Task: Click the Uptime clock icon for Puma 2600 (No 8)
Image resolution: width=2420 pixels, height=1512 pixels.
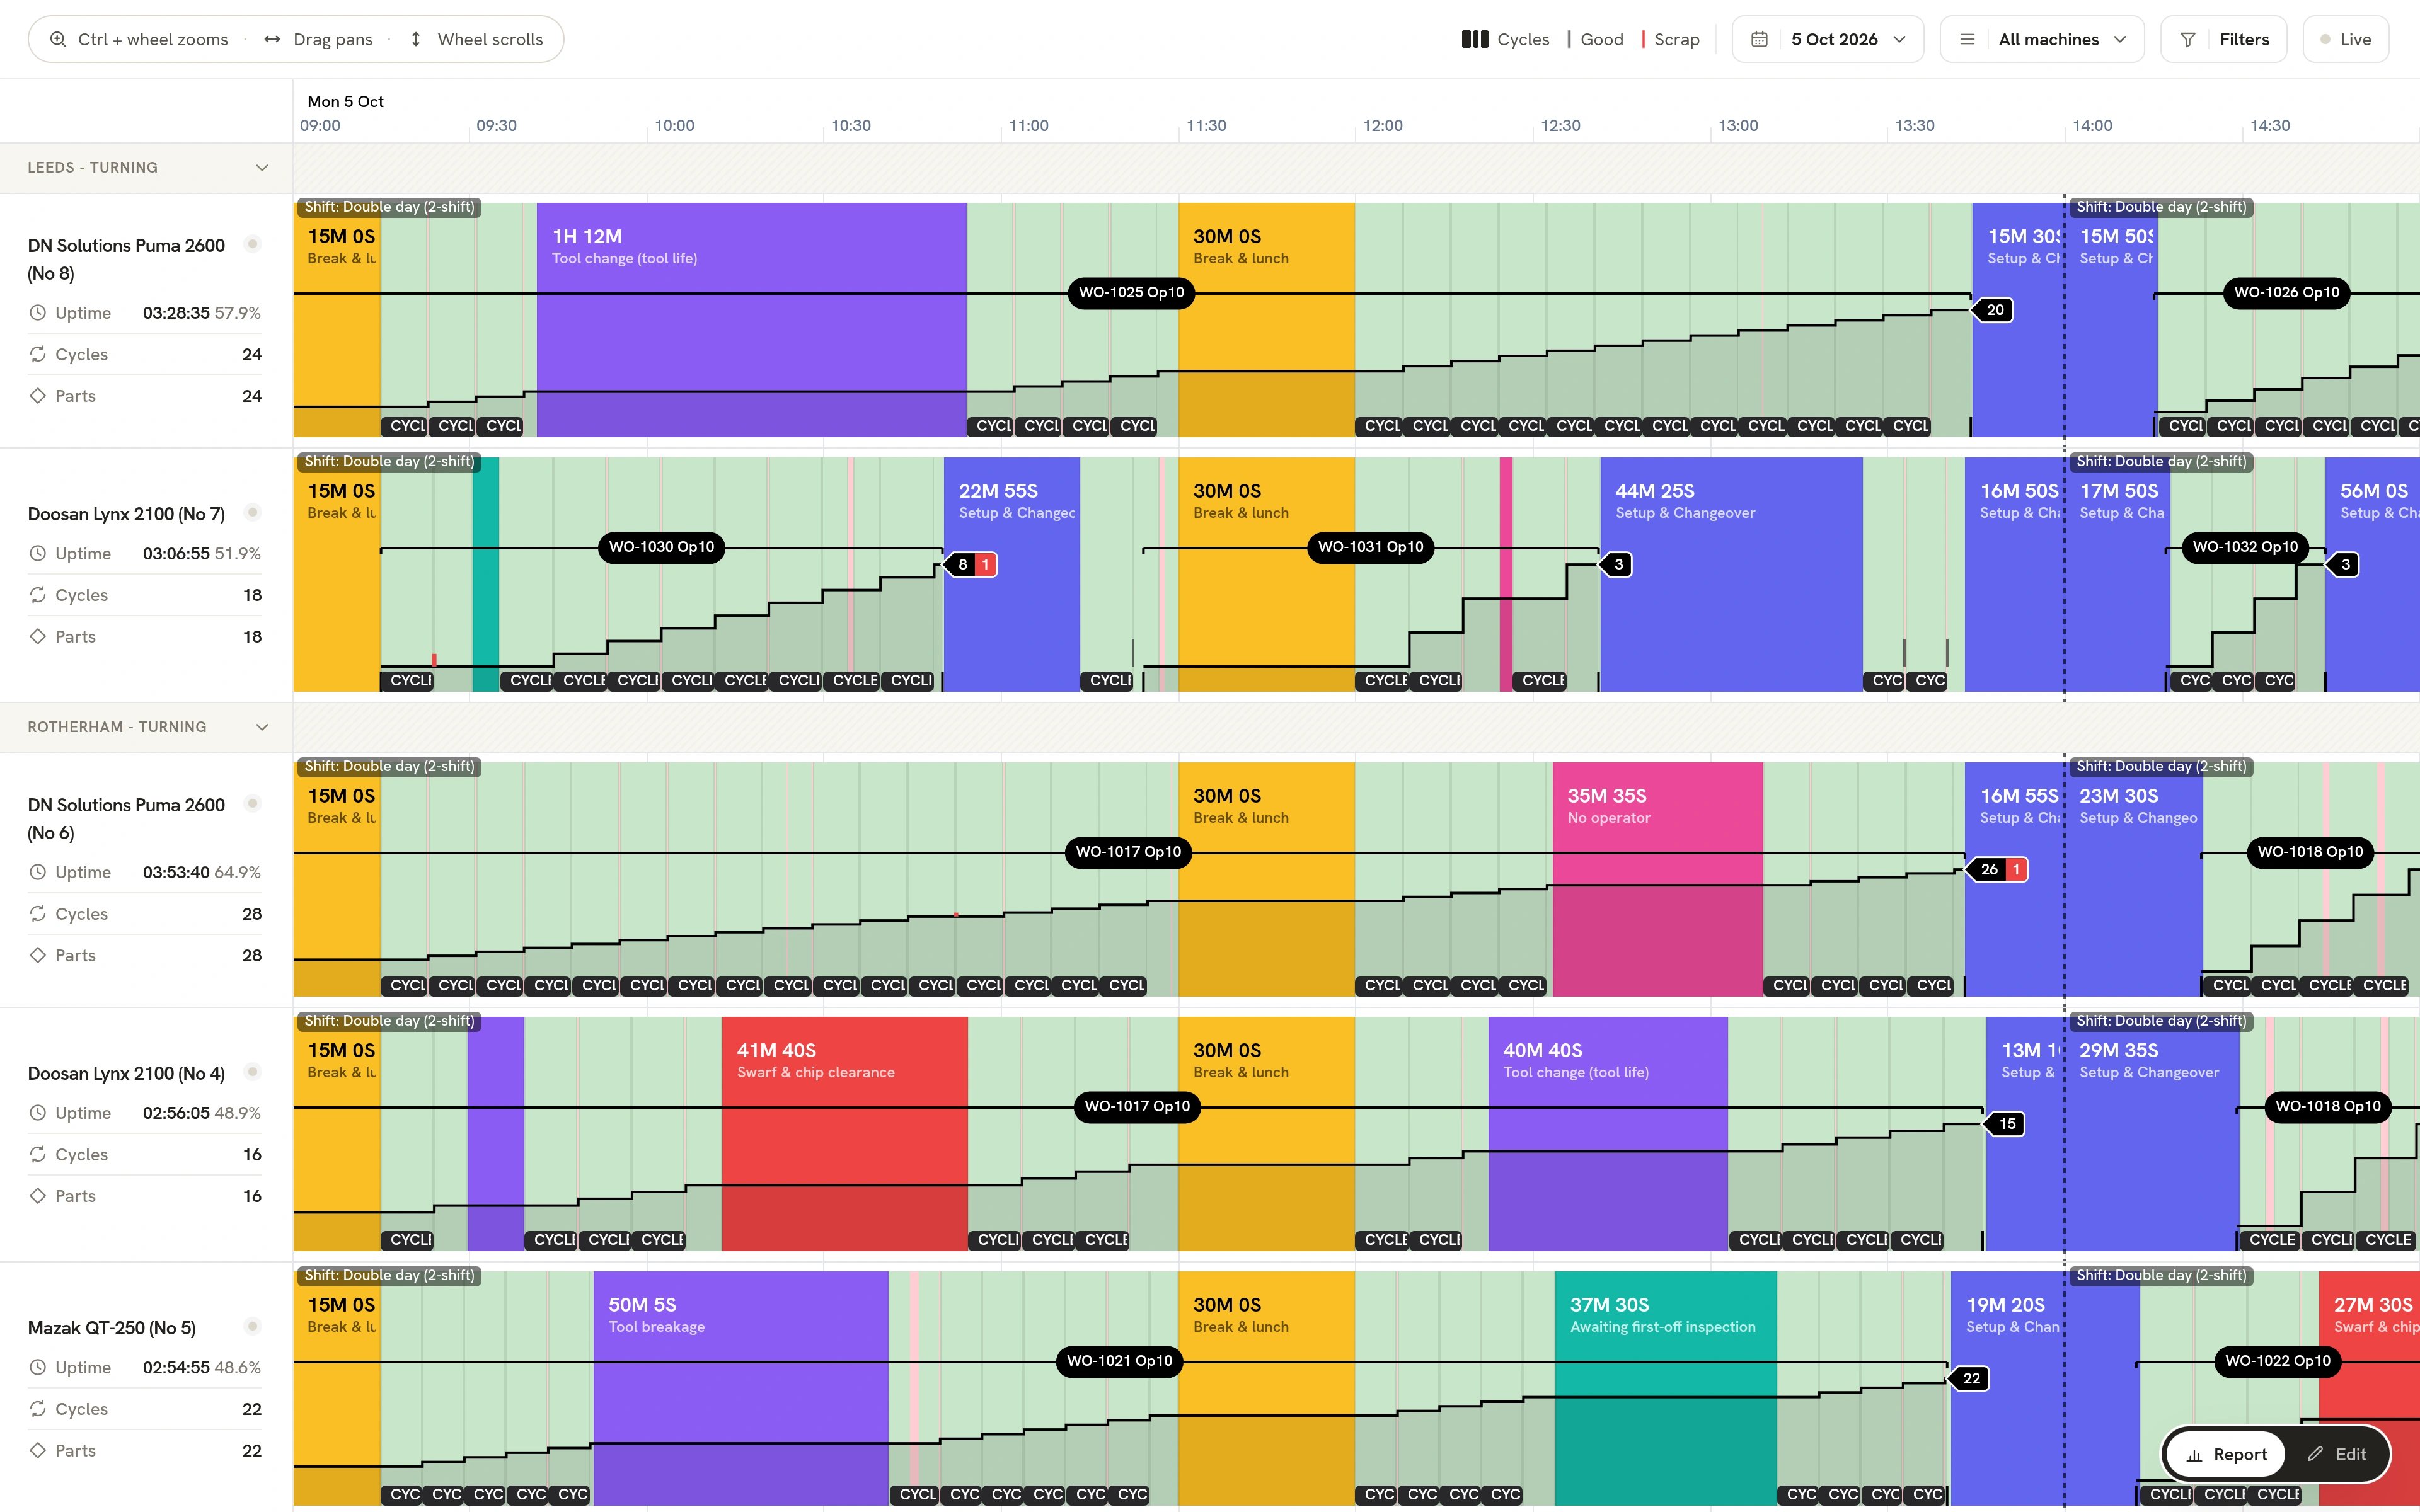Action: click(37, 313)
